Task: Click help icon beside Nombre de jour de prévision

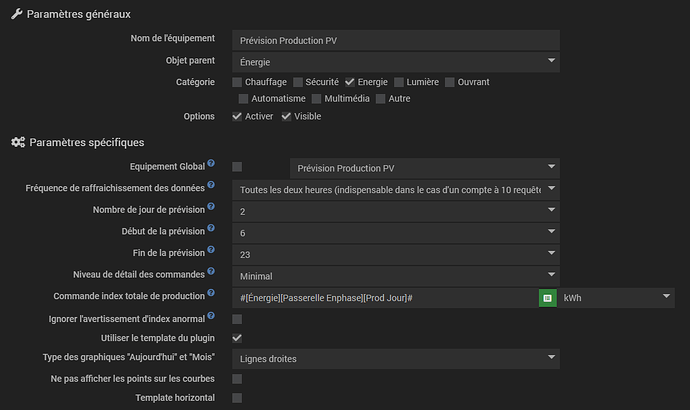Action: point(211,208)
